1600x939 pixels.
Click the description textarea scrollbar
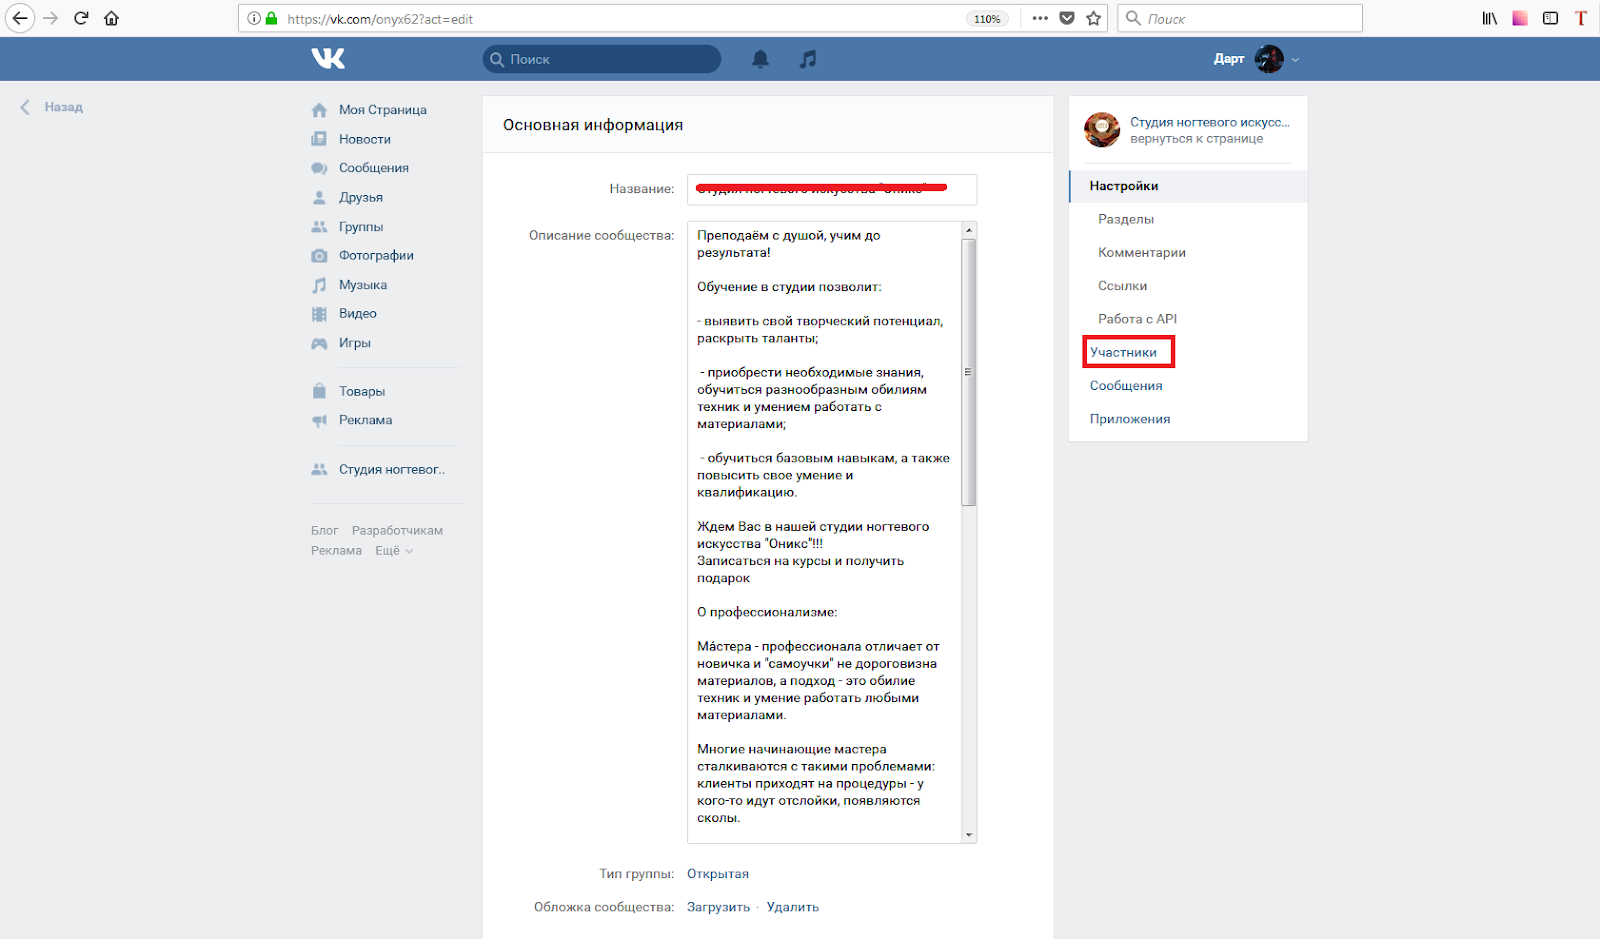coord(968,372)
